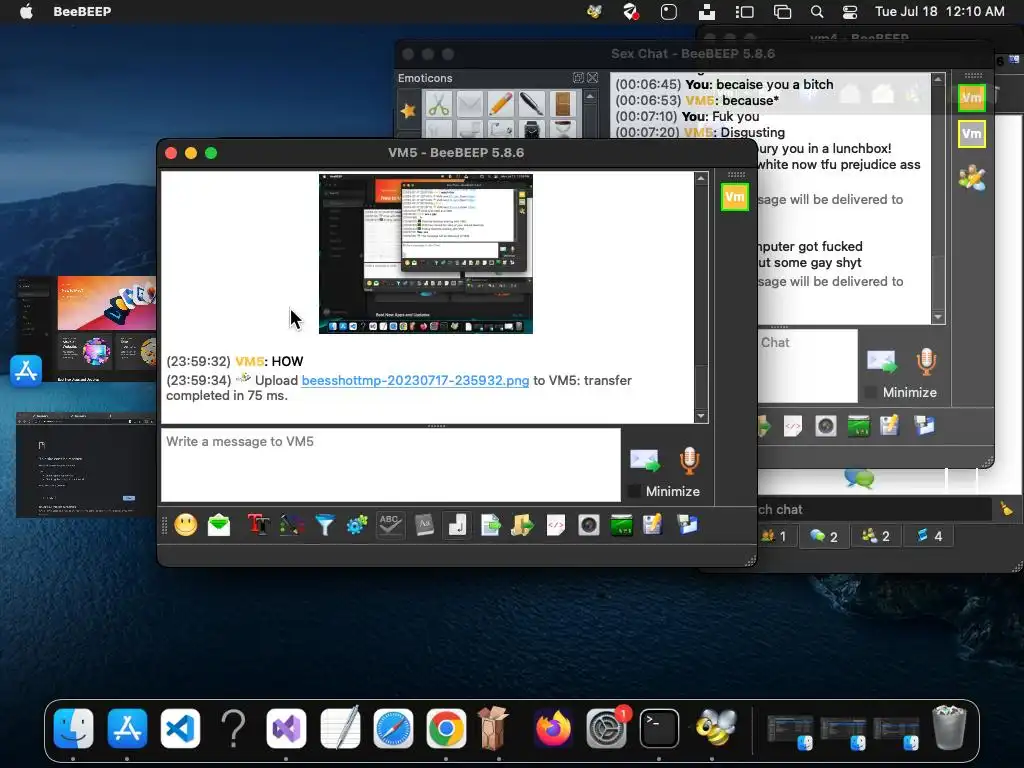
Task: Click the save chat floppy-pencil icon in VM5
Action: [x=653, y=525]
